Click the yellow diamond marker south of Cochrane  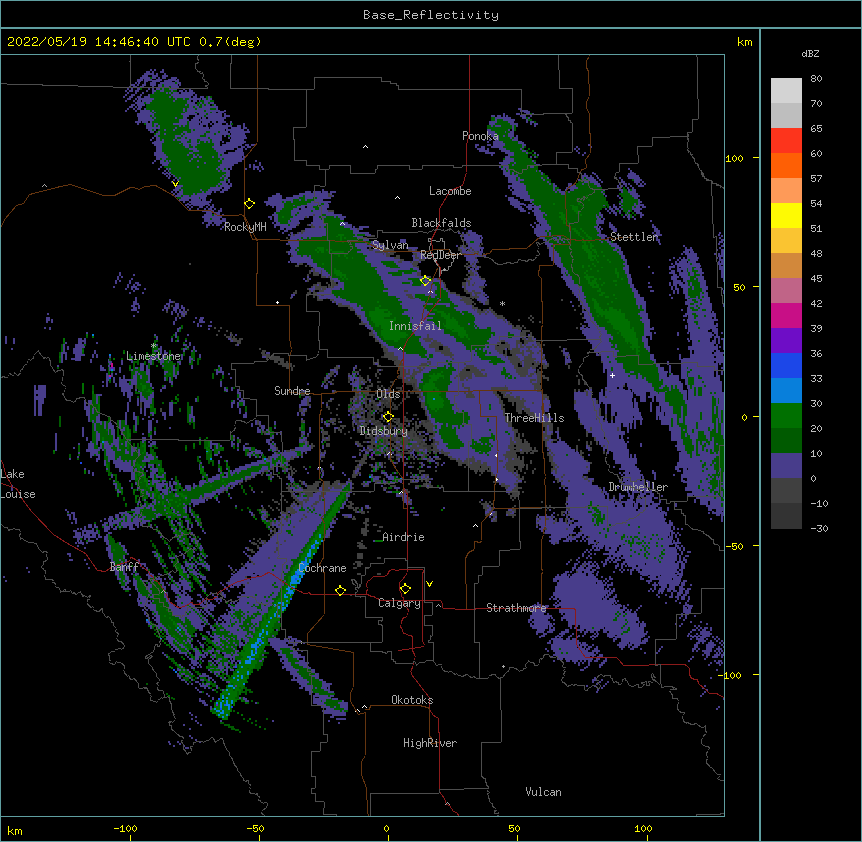(x=340, y=590)
